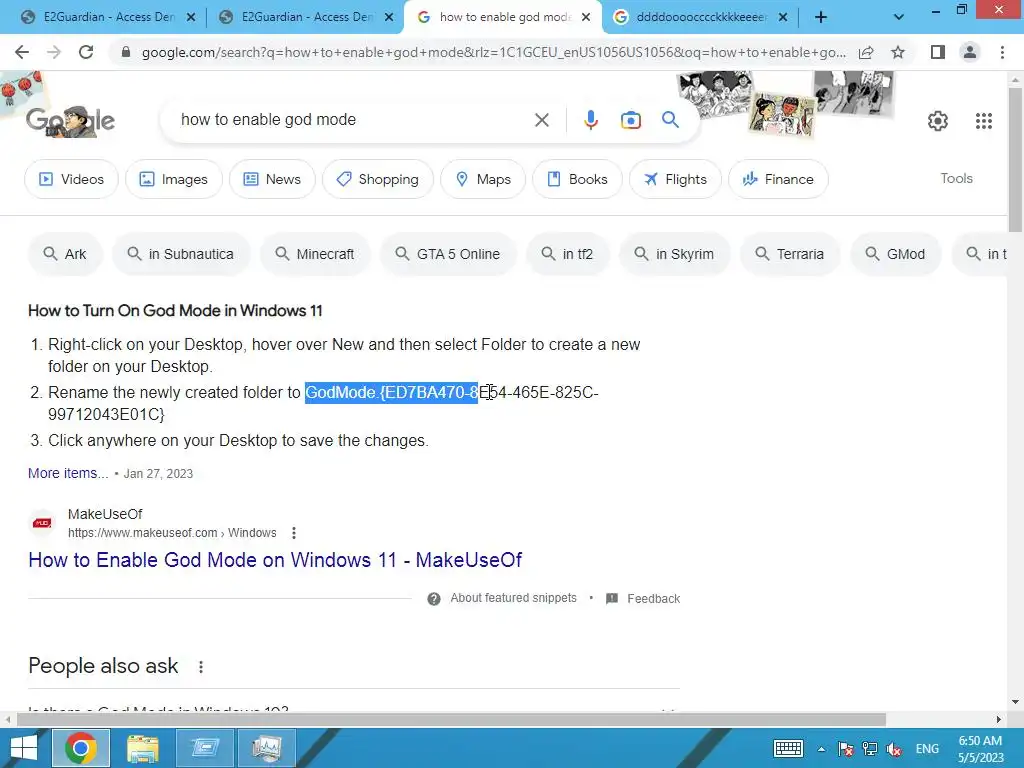This screenshot has height=768, width=1024.
Task: Select the in tf2 chip
Action: point(568,254)
